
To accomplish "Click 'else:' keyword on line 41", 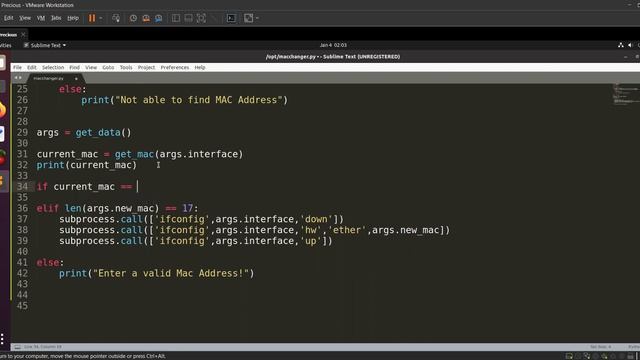I will 50,262.
